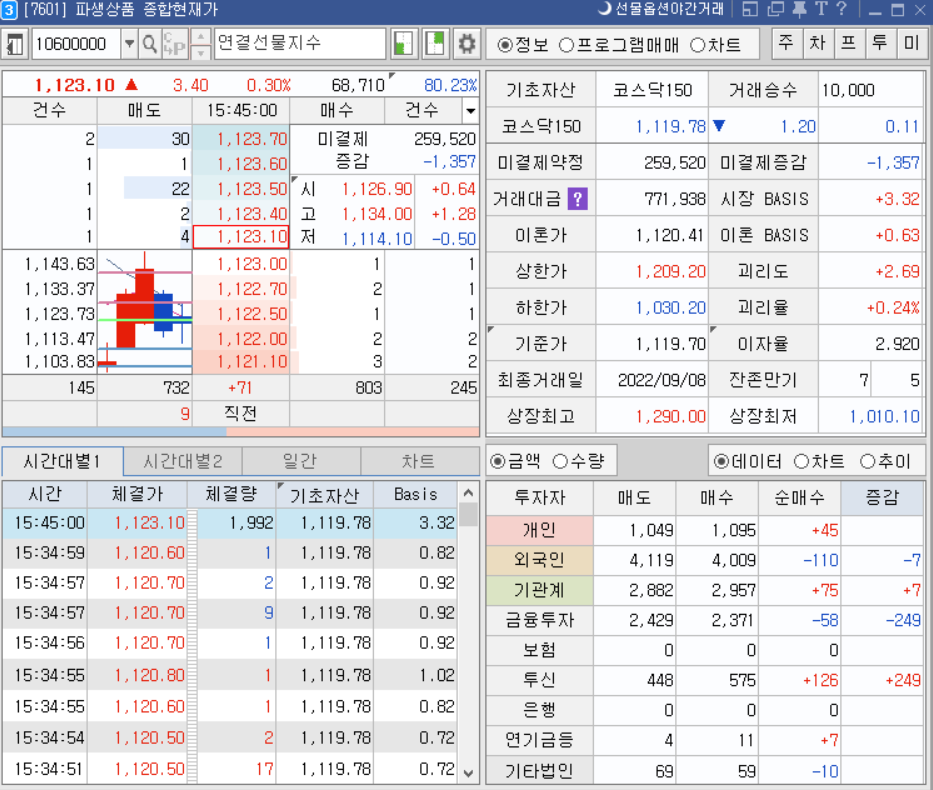
Task: Open the dropdown arrow beside the 건수 header
Action: pos(471,111)
